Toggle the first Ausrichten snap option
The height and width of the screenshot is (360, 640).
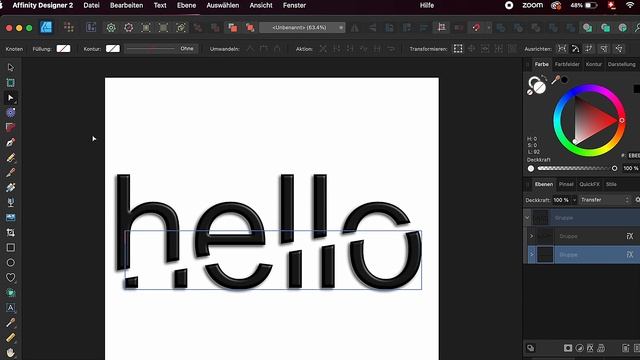[562, 49]
